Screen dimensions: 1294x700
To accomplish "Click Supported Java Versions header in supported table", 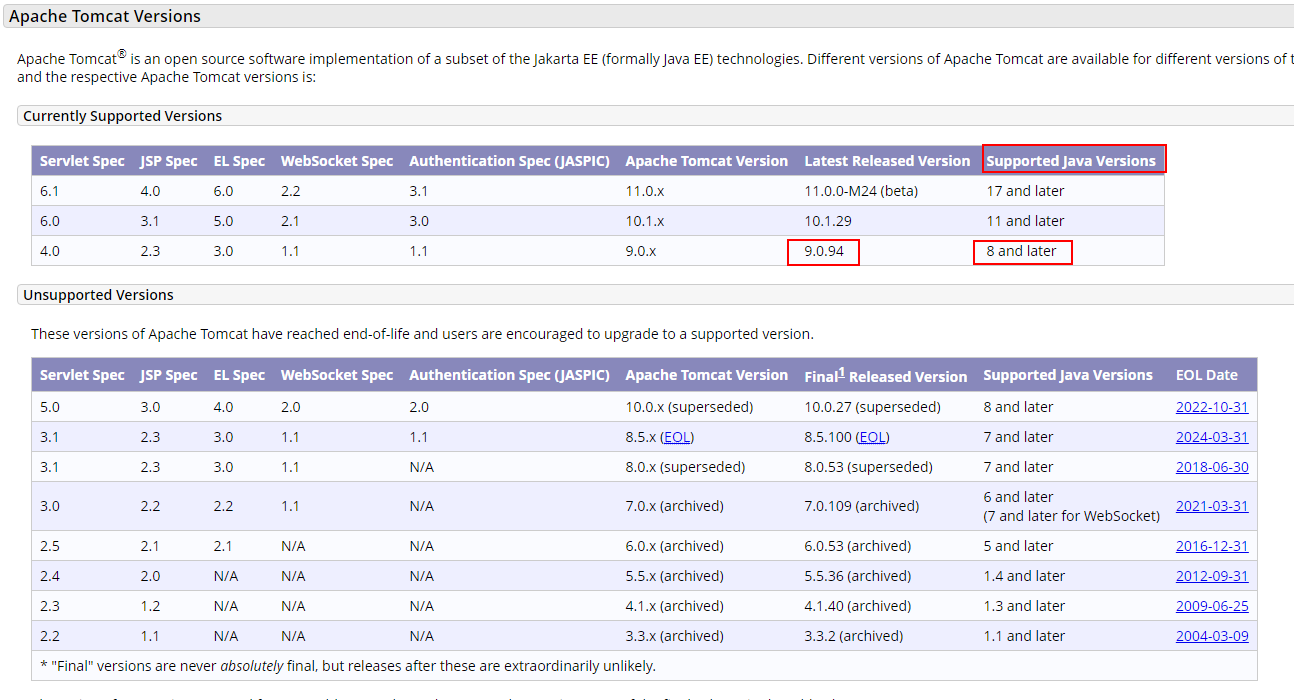I will click(x=1071, y=161).
